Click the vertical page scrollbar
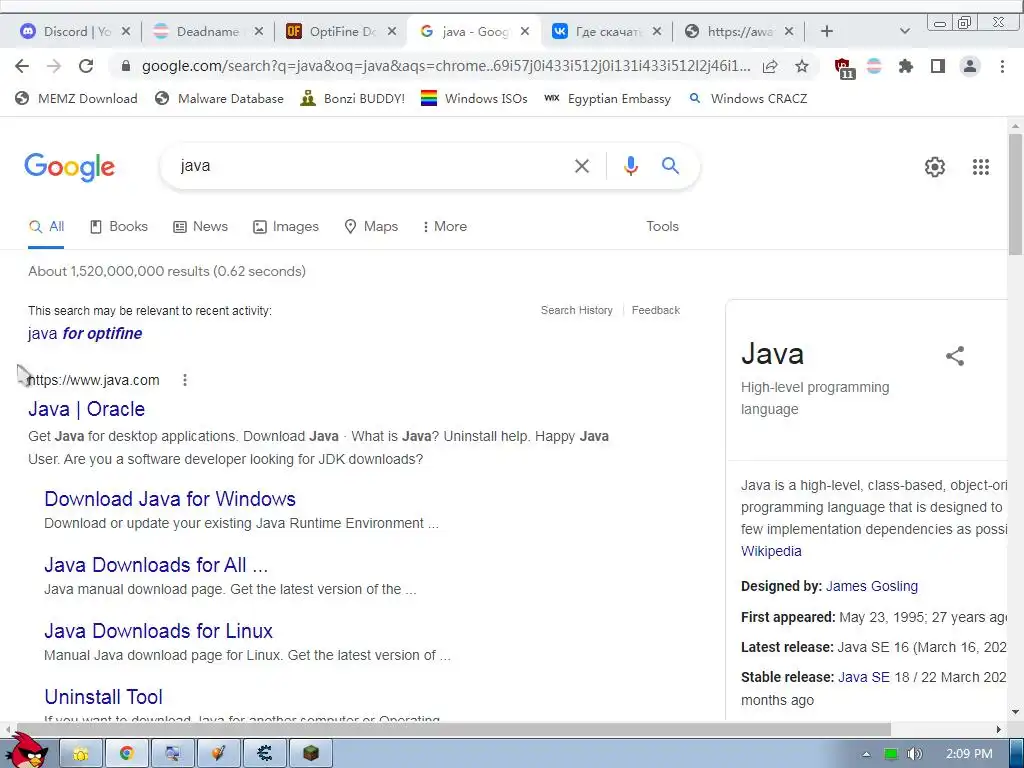 [x=1015, y=195]
